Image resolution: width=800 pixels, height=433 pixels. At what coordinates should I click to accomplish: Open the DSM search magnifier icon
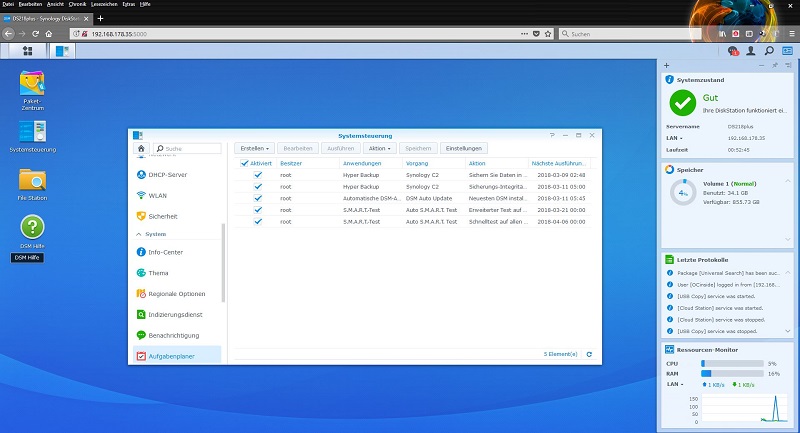tap(769, 50)
